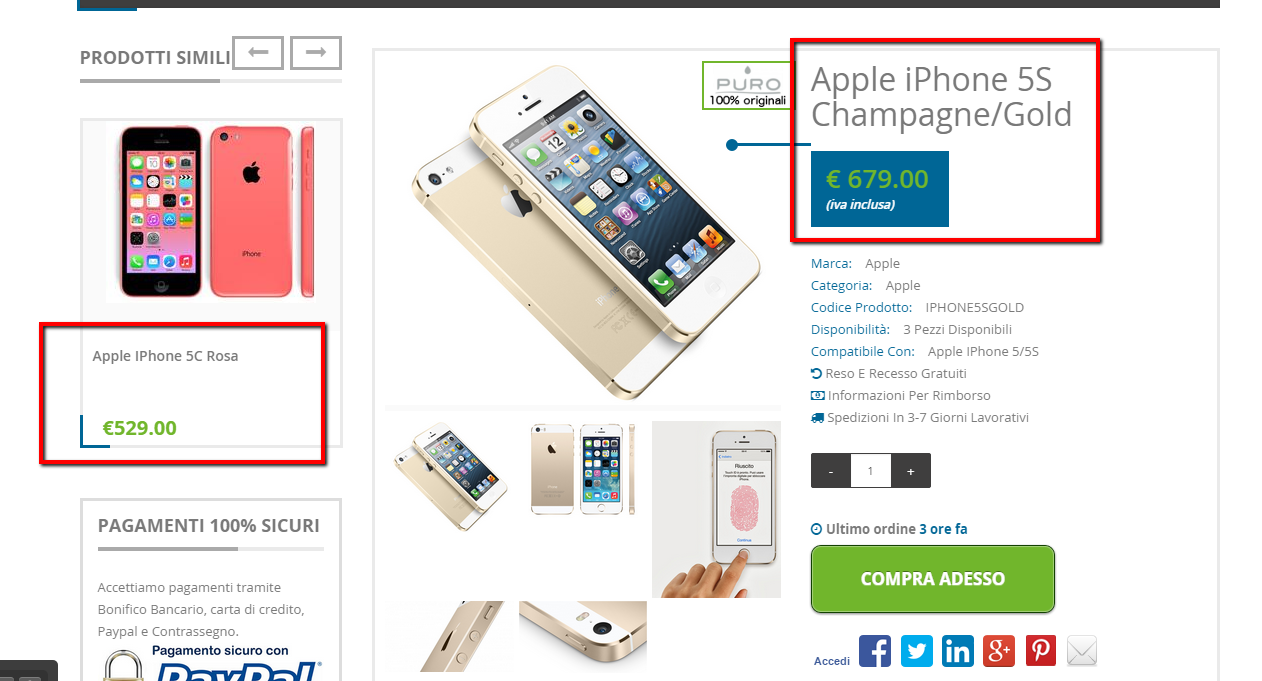The height and width of the screenshot is (681, 1262).
Task: Click the PURO 100% originali badge
Action: (x=747, y=86)
